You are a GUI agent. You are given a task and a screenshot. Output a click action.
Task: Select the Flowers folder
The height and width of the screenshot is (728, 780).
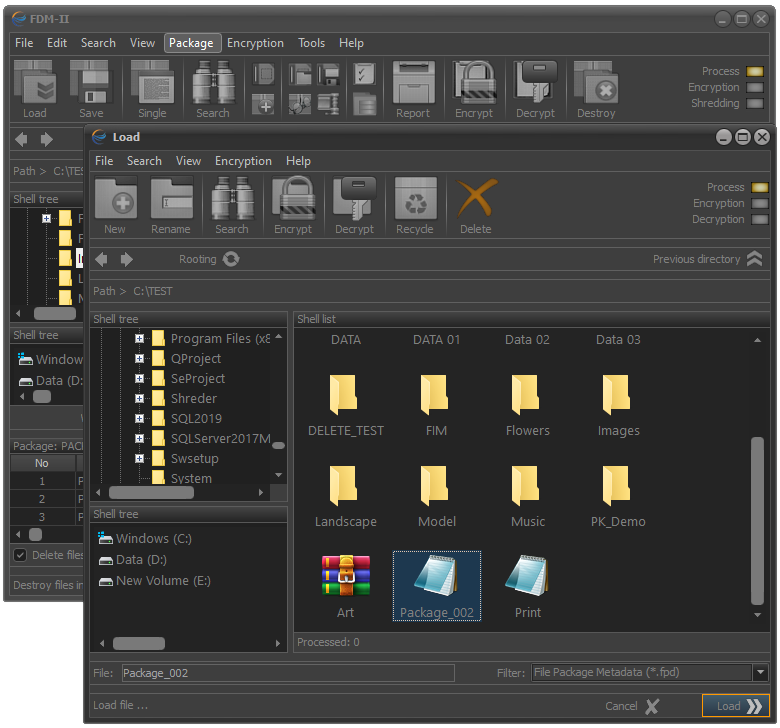(x=527, y=406)
